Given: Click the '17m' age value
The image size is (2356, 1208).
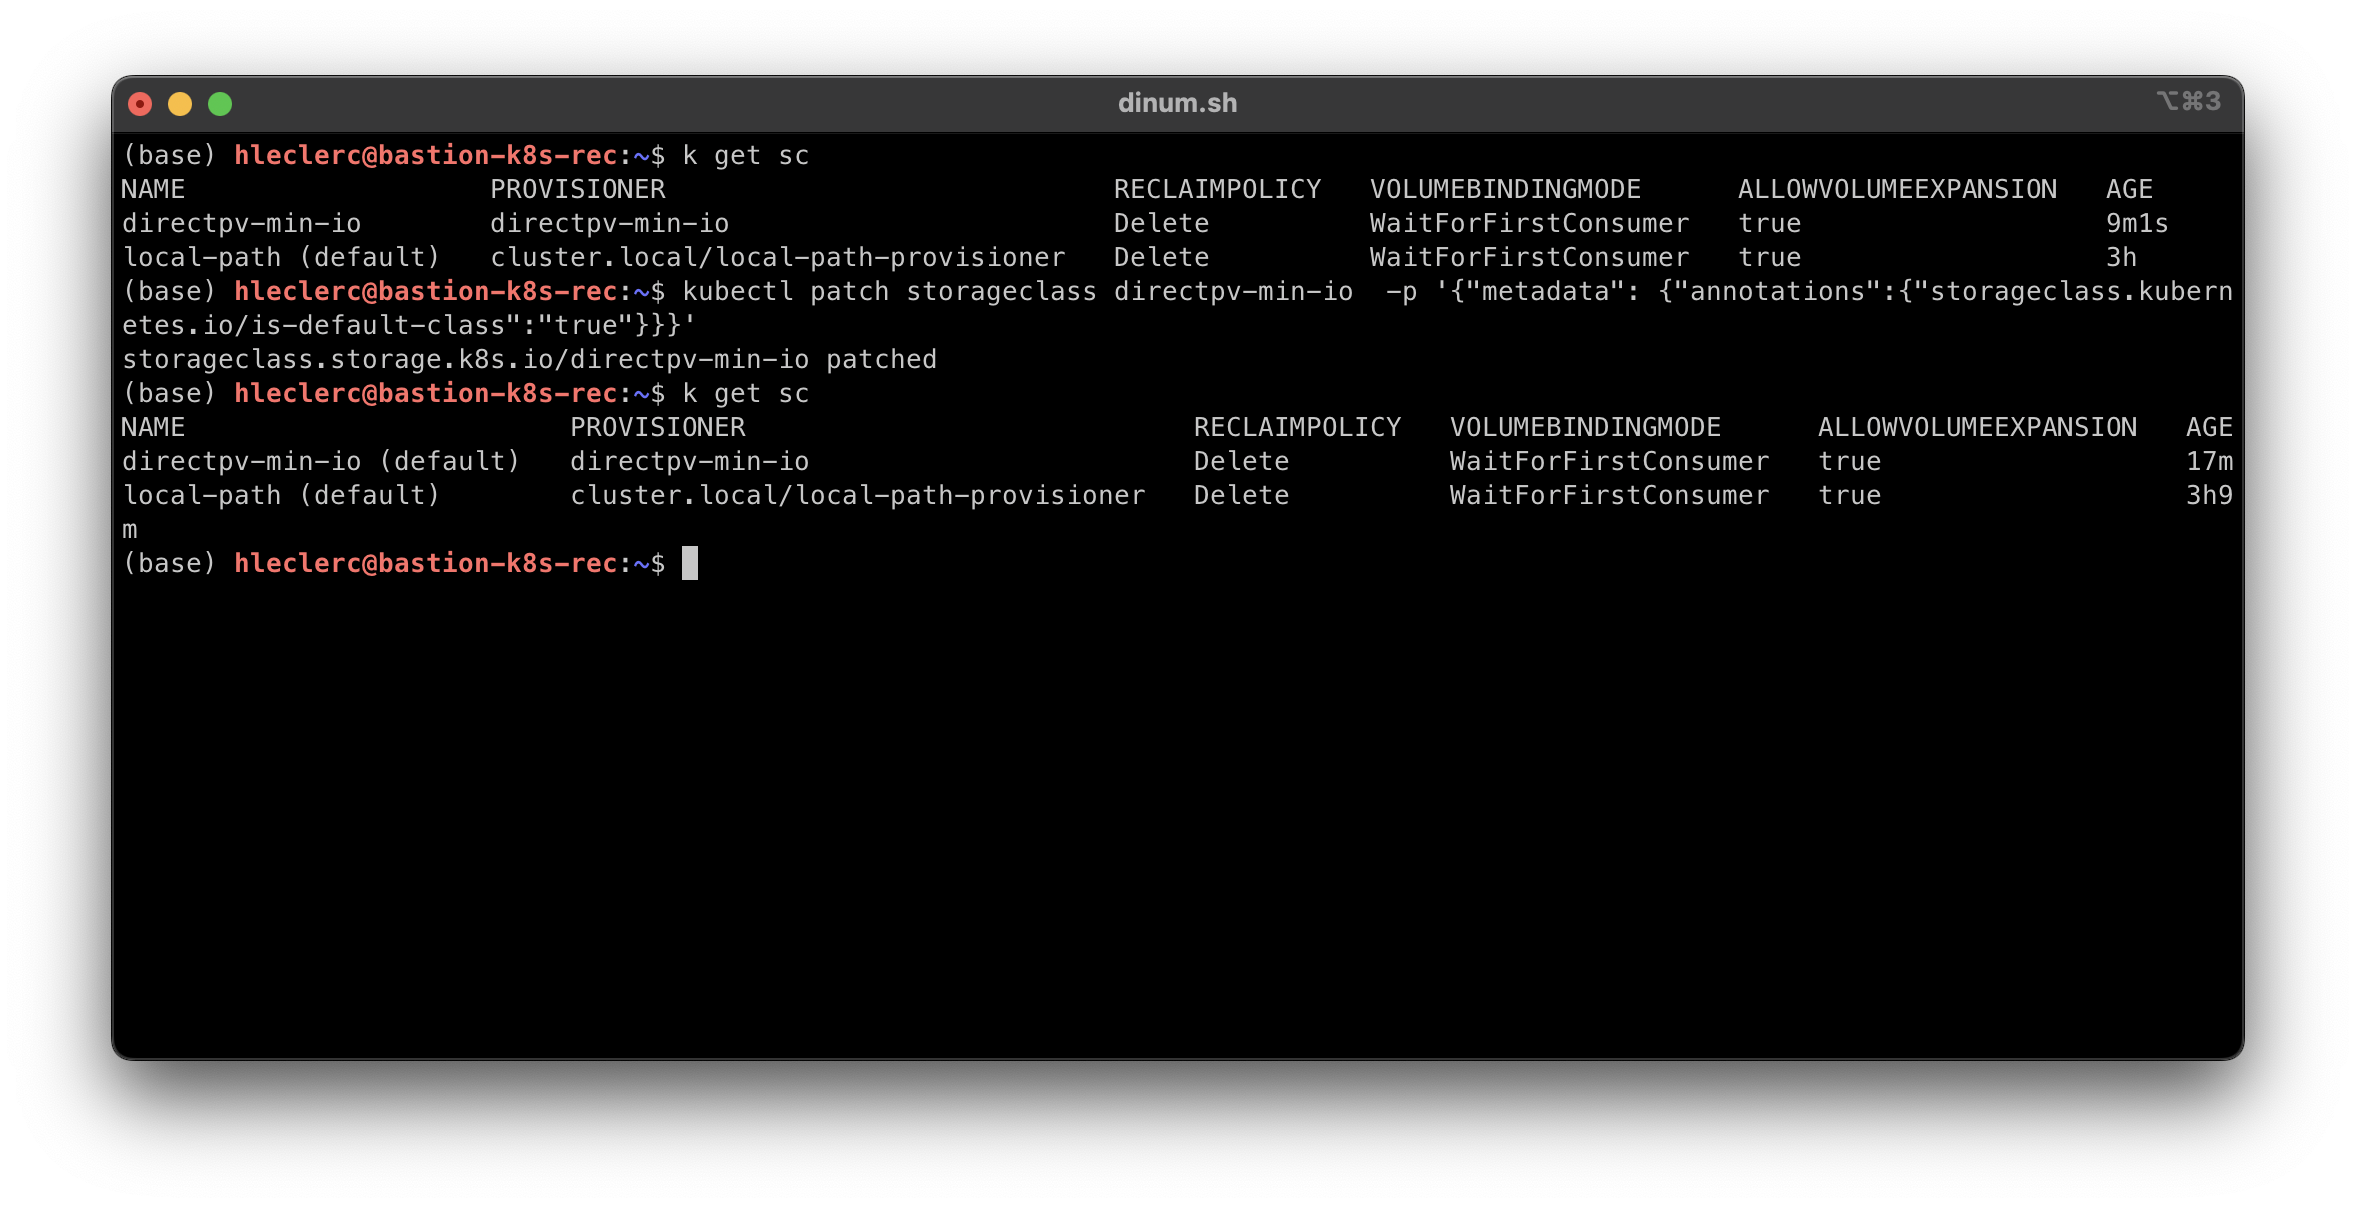Looking at the screenshot, I should coord(2208,462).
